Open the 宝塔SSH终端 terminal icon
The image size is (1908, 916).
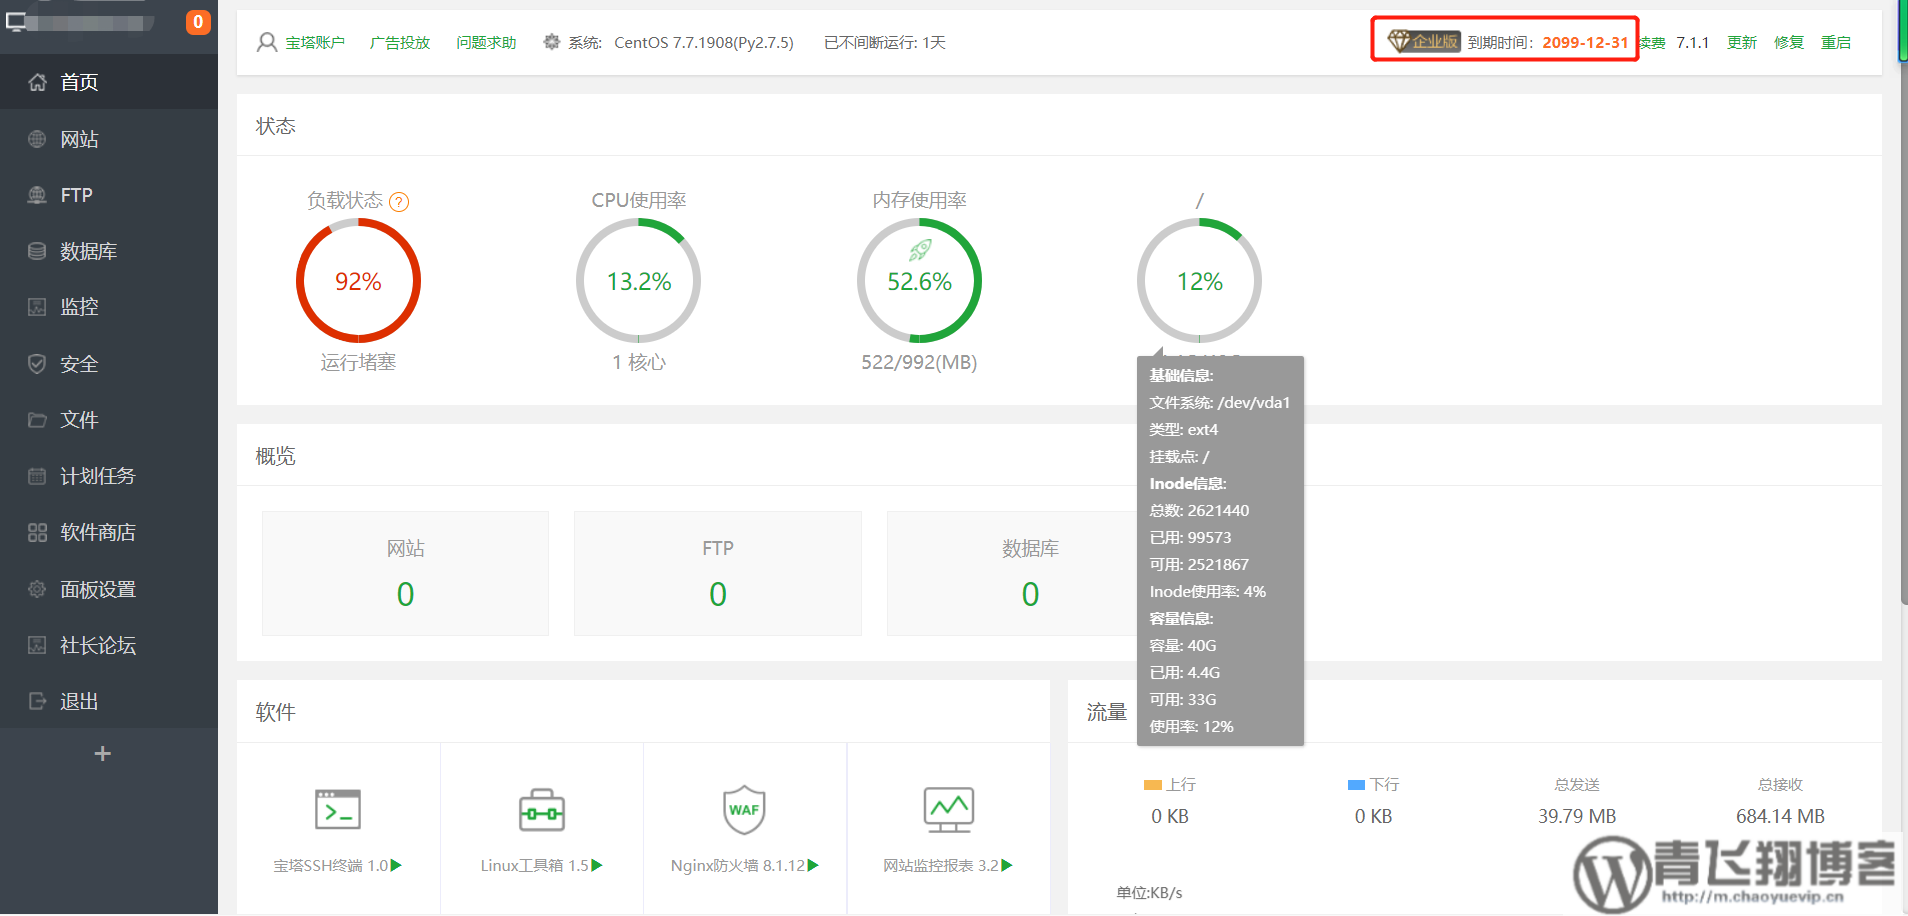click(338, 810)
